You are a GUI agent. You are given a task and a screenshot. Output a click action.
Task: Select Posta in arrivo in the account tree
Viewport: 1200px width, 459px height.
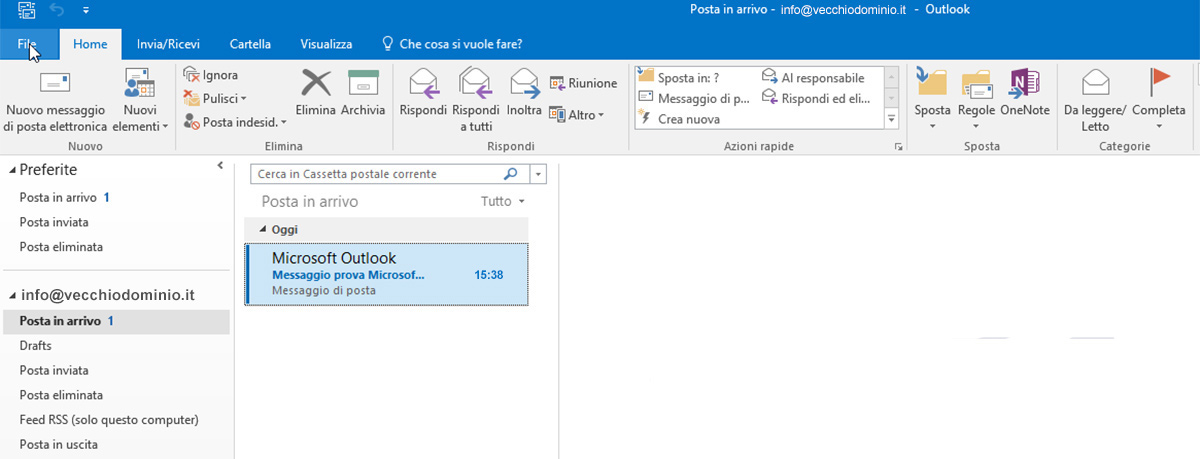click(115, 321)
